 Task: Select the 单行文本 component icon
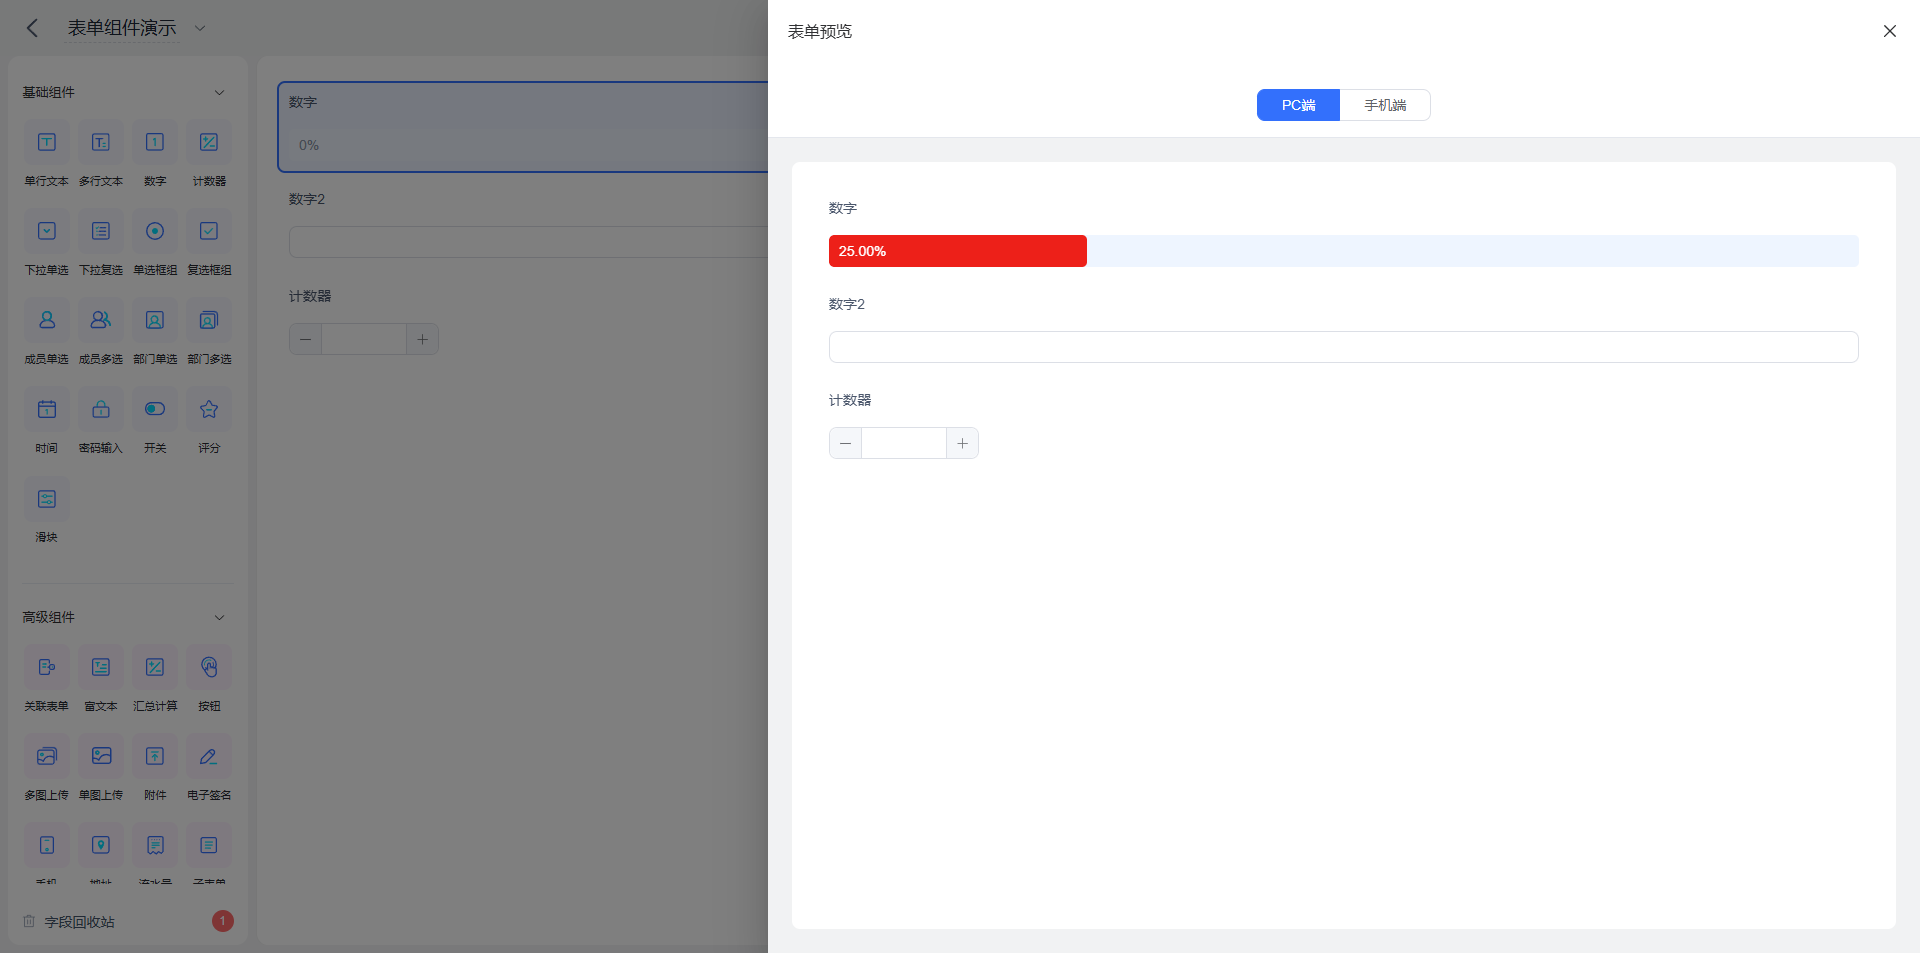tap(47, 143)
